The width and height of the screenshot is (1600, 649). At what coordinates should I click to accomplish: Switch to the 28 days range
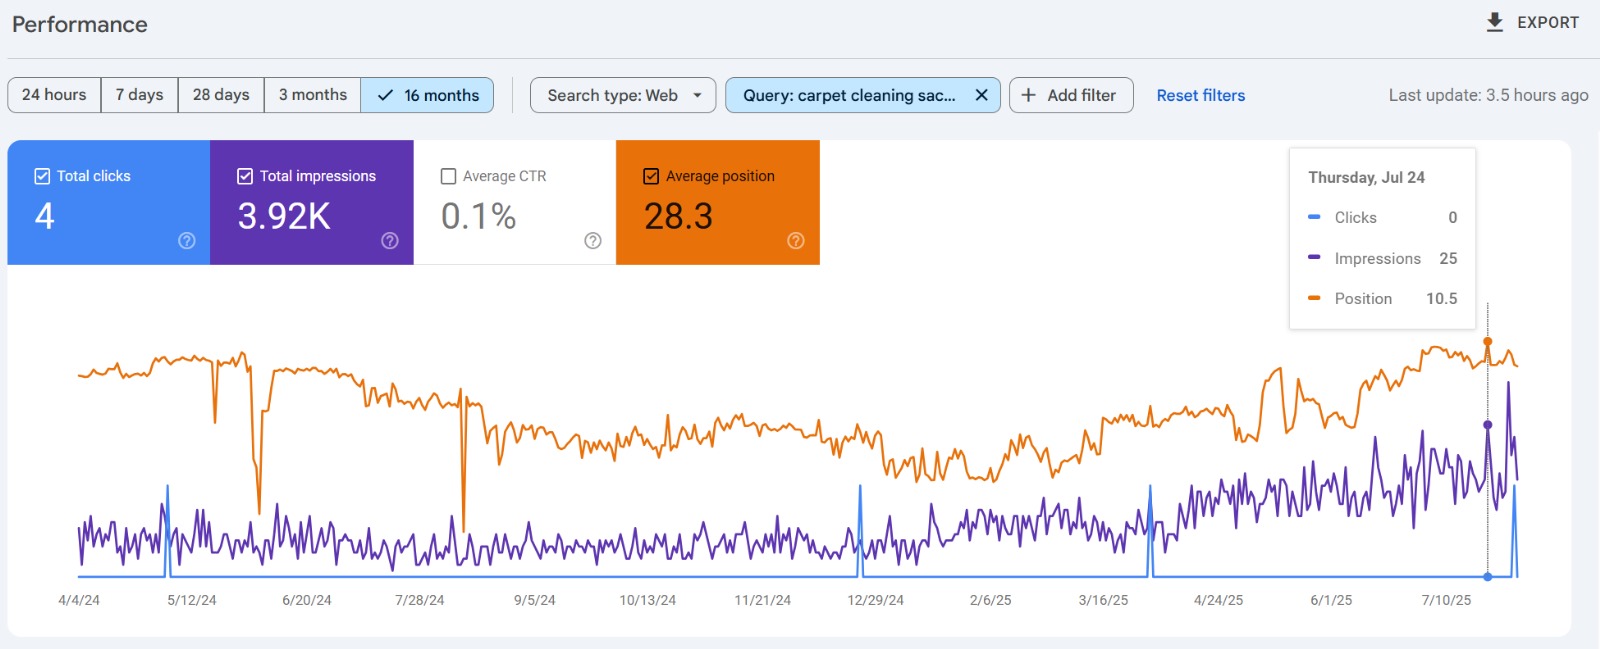coord(221,95)
